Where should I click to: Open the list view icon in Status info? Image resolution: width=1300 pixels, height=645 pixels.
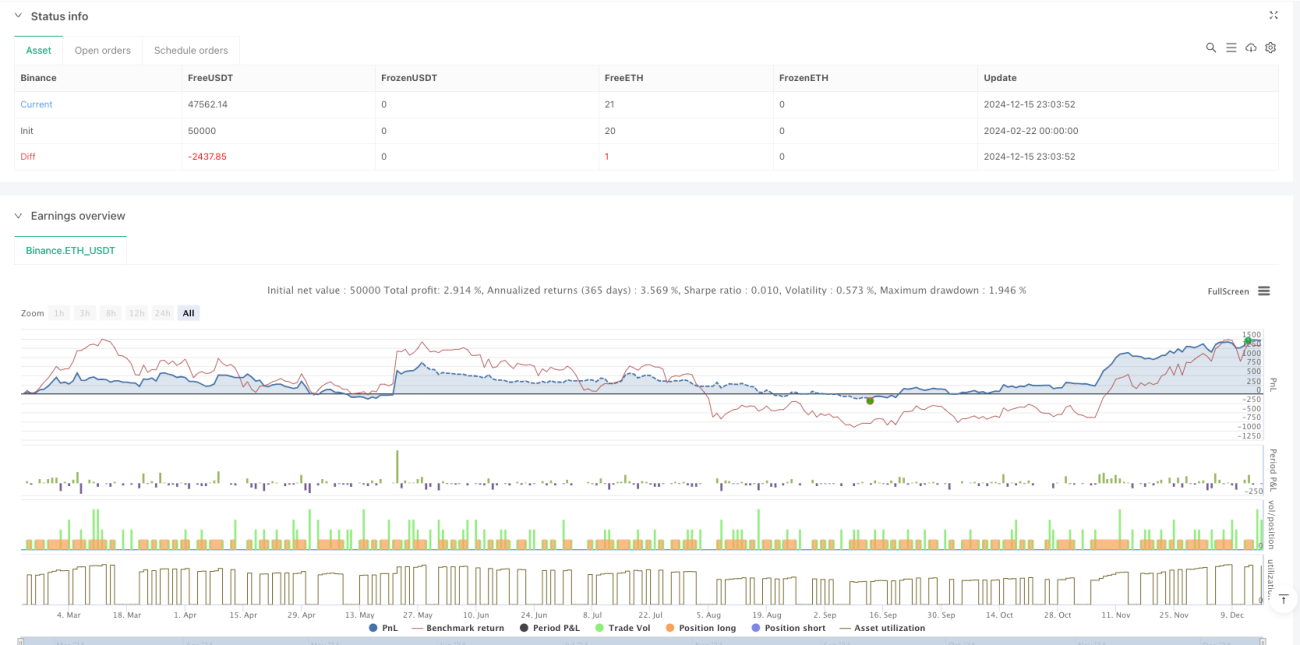click(x=1231, y=48)
